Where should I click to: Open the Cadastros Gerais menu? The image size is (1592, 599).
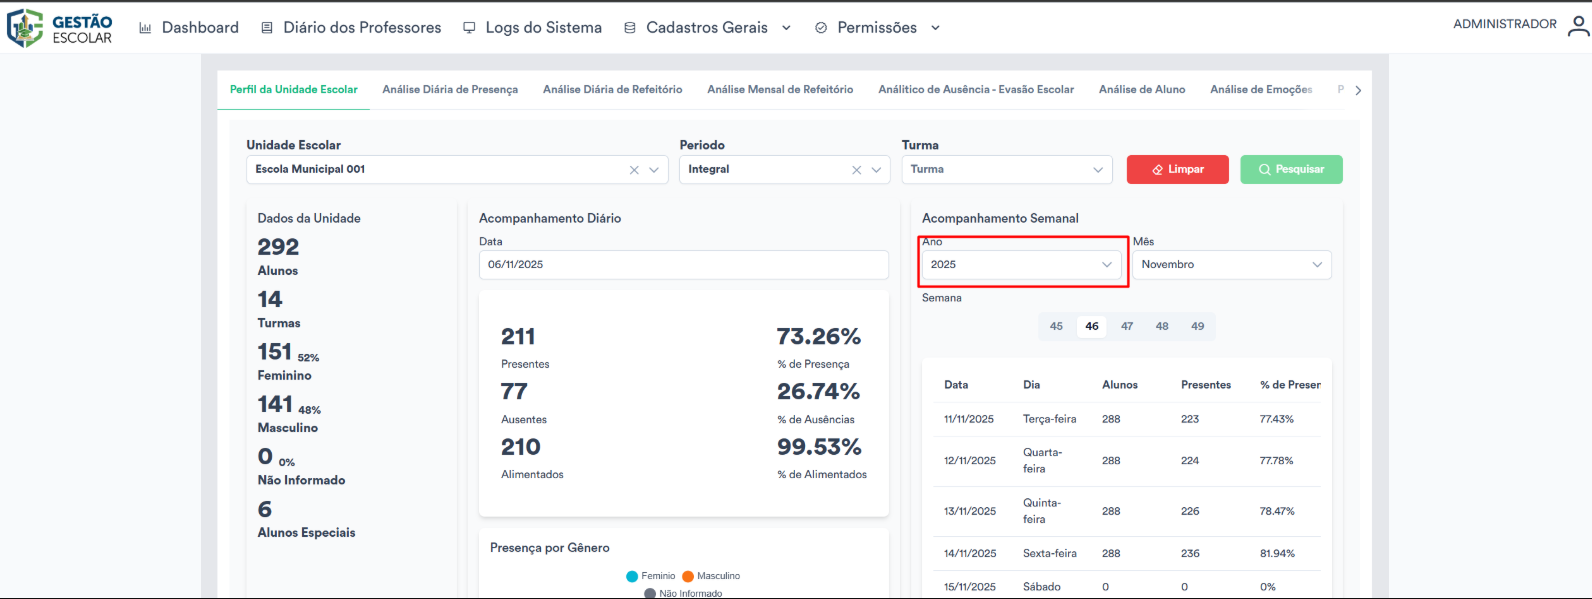click(707, 28)
